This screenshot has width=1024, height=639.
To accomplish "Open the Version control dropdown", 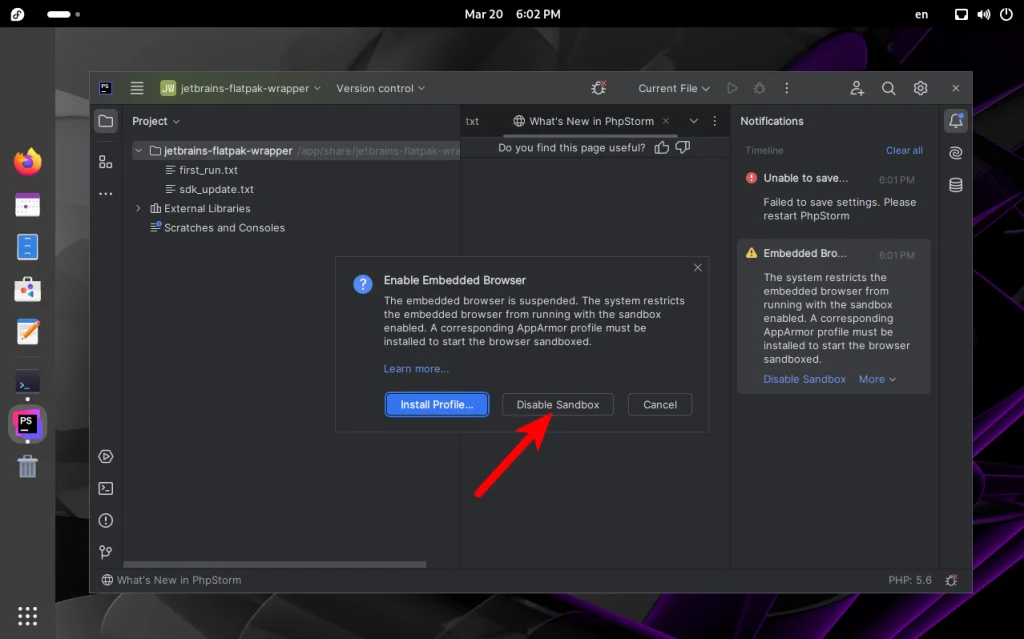I will [x=380, y=88].
